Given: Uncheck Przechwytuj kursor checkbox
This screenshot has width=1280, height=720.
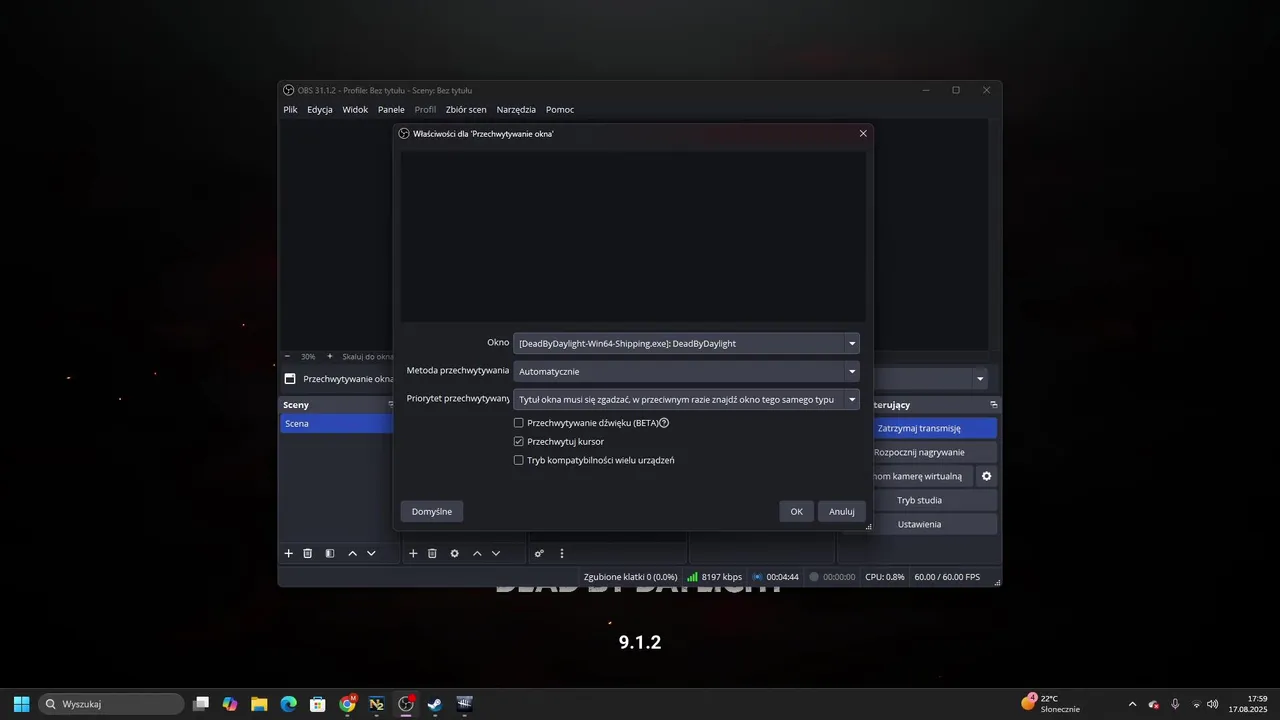Looking at the screenshot, I should tap(518, 441).
